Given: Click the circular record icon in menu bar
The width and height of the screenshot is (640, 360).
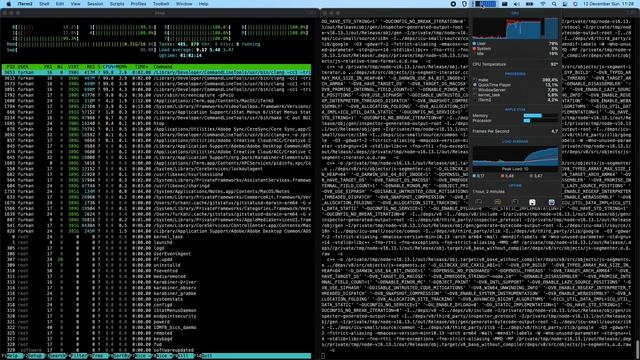Looking at the screenshot, I should (453, 4).
